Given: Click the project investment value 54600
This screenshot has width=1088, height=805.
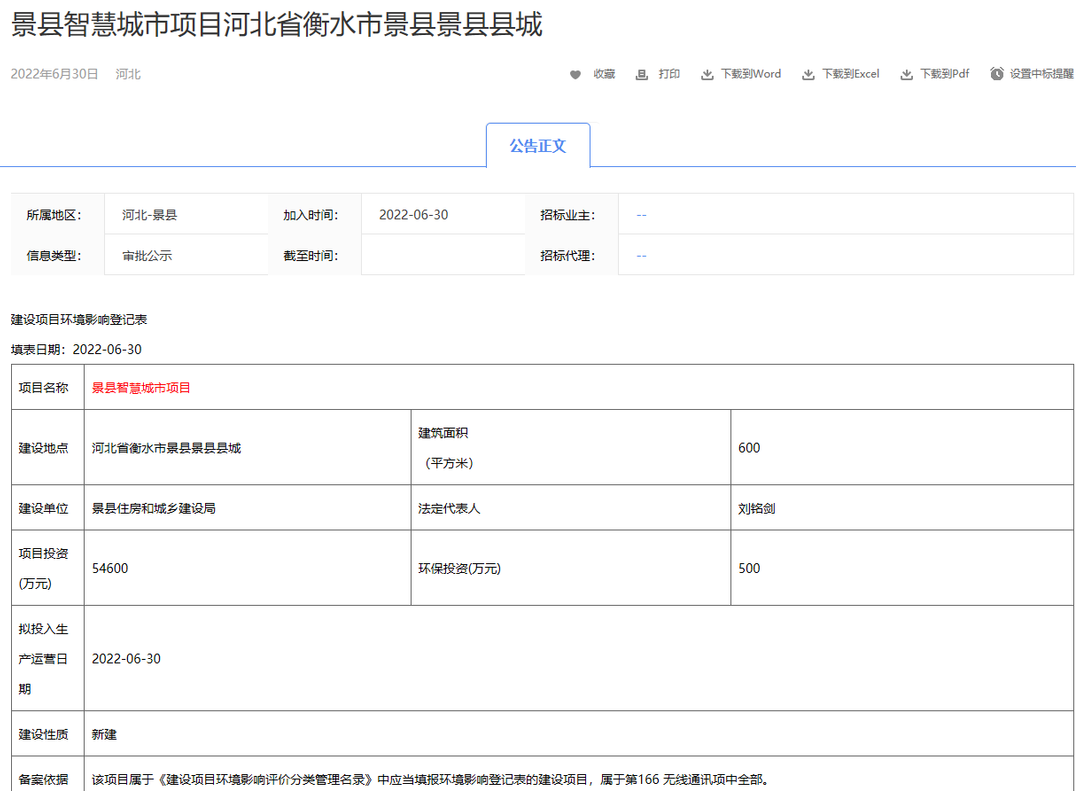Looking at the screenshot, I should (110, 568).
